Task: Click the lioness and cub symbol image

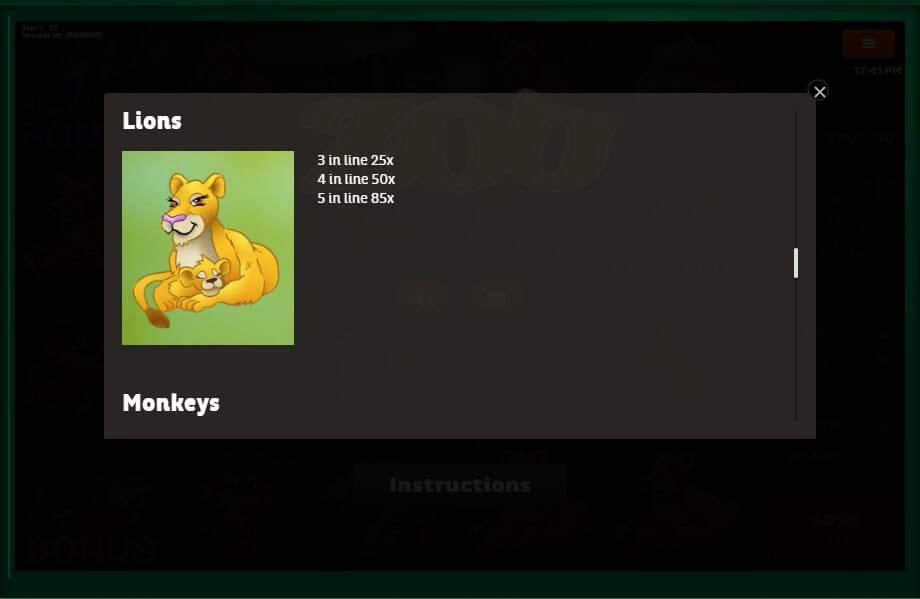Action: pos(208,248)
